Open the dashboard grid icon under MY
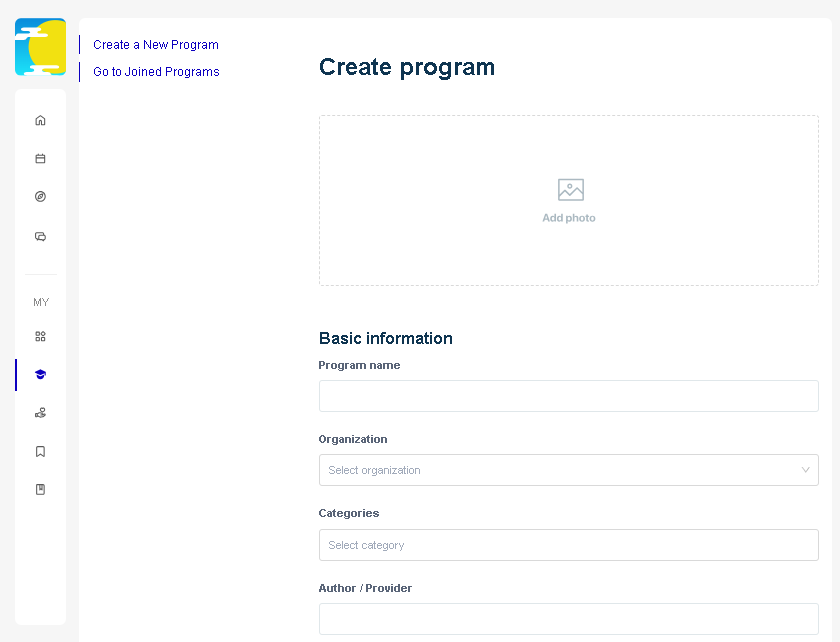 click(x=40, y=336)
